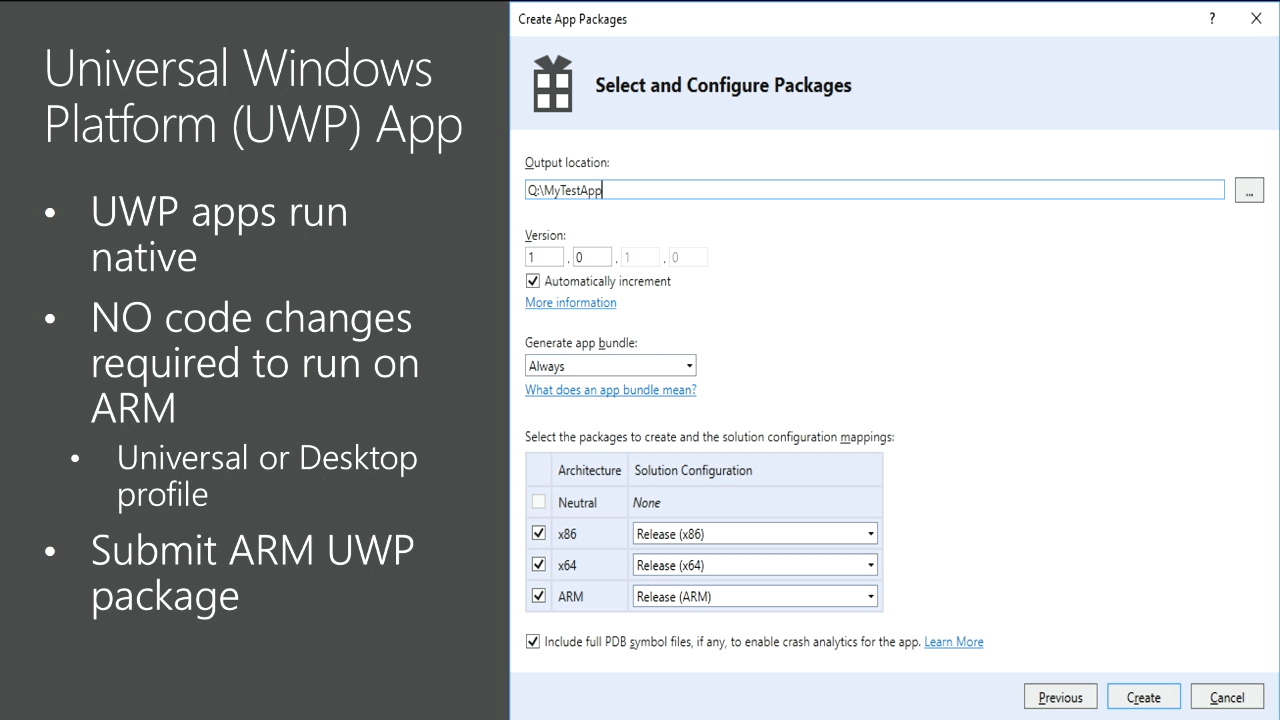Click the What does an app bundle mean link
Image resolution: width=1280 pixels, height=720 pixels.
[610, 389]
